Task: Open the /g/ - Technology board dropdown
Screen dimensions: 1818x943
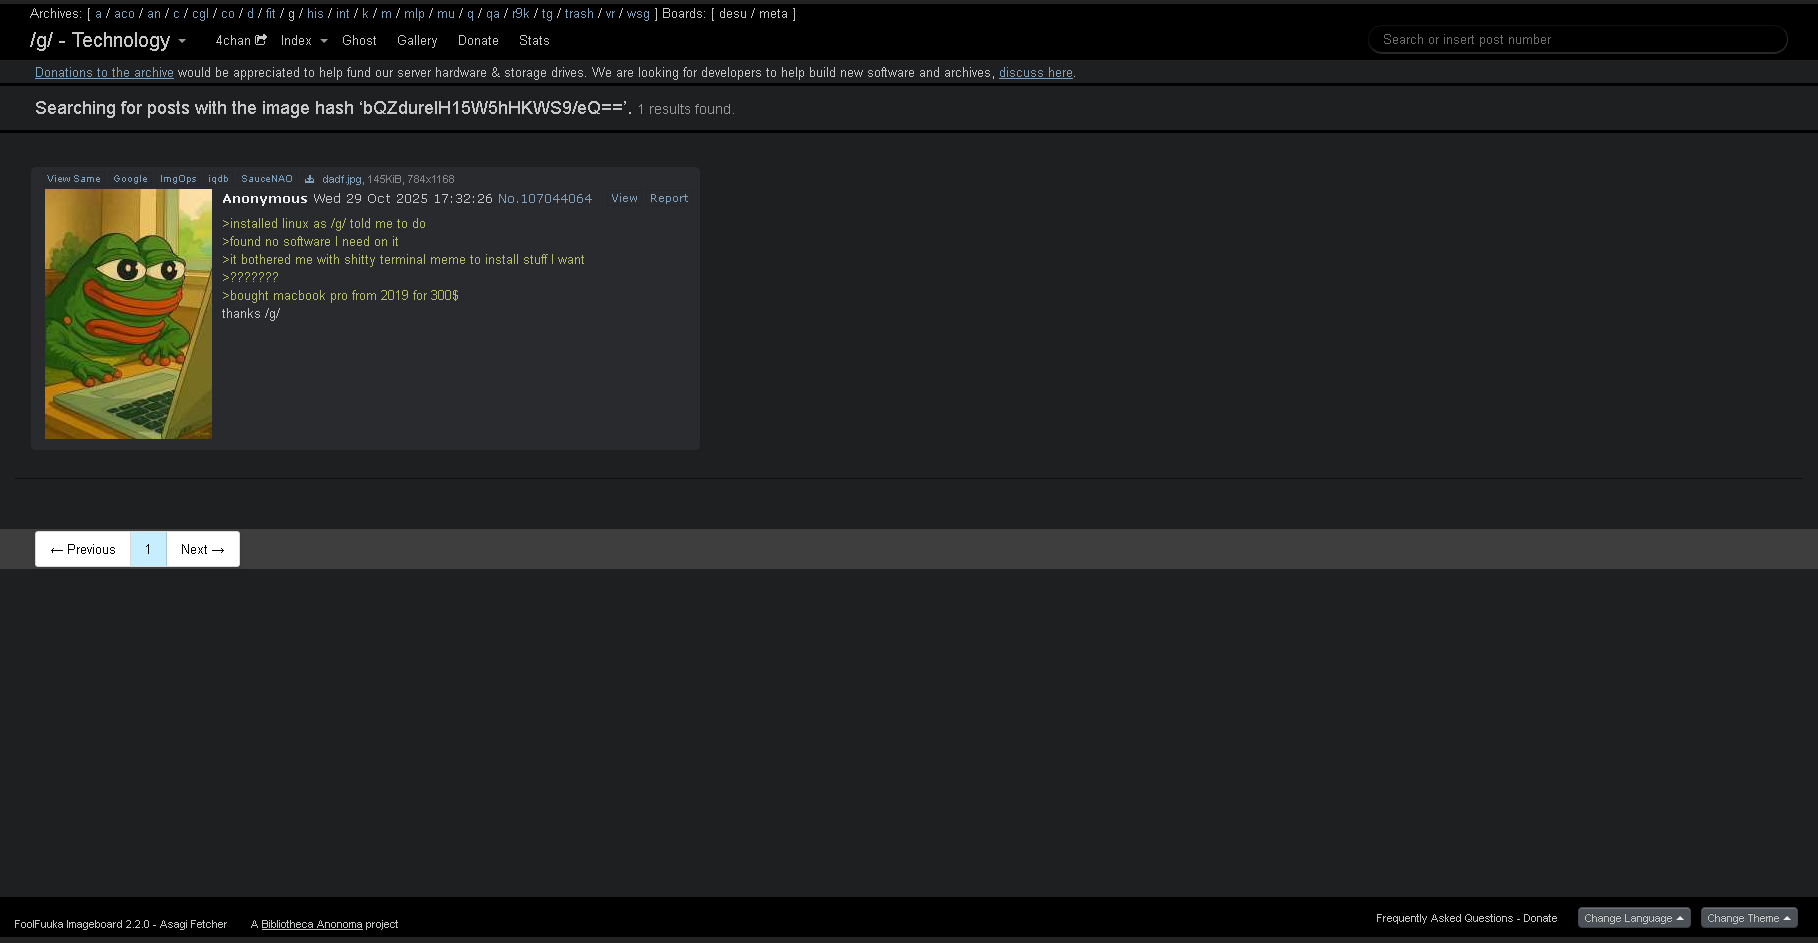Action: click(108, 41)
